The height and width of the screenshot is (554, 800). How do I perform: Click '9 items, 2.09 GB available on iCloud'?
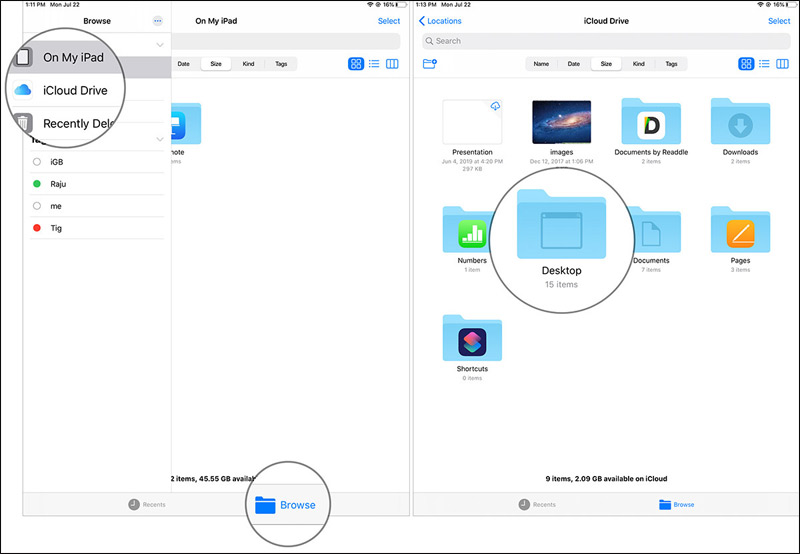(606, 479)
